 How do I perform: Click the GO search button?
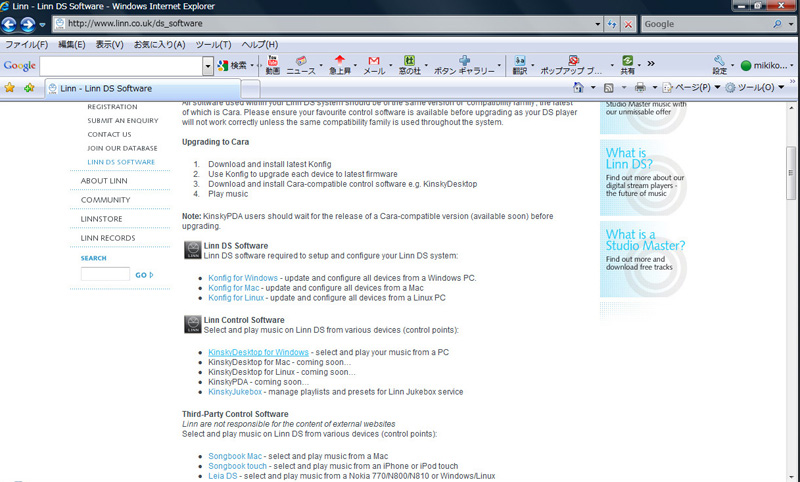click(x=144, y=275)
